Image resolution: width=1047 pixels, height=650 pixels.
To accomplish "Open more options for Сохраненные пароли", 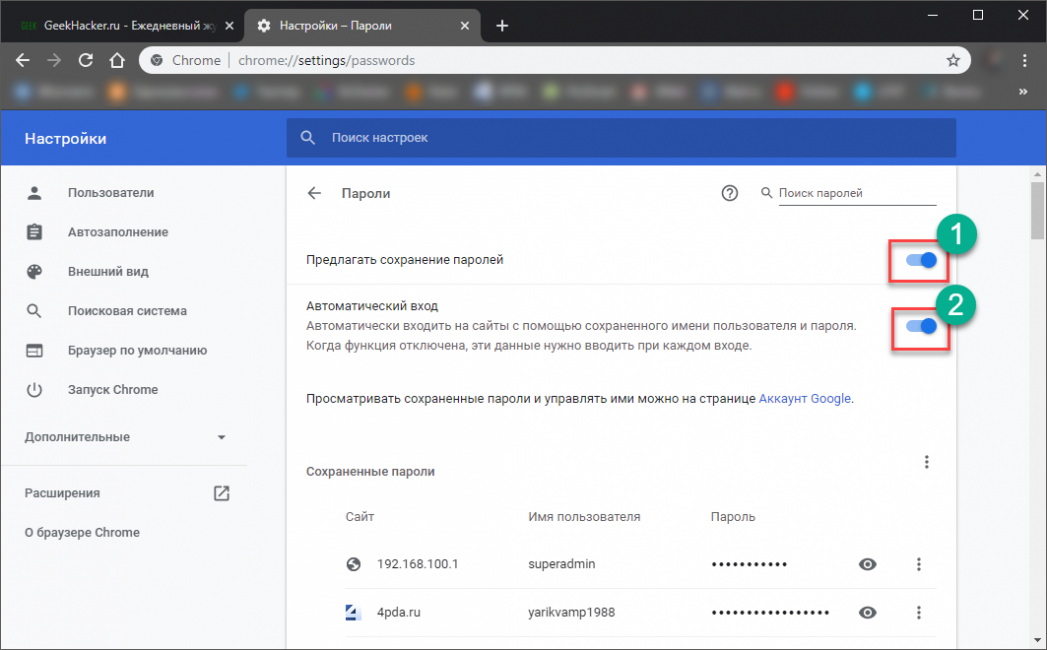I will point(926,461).
